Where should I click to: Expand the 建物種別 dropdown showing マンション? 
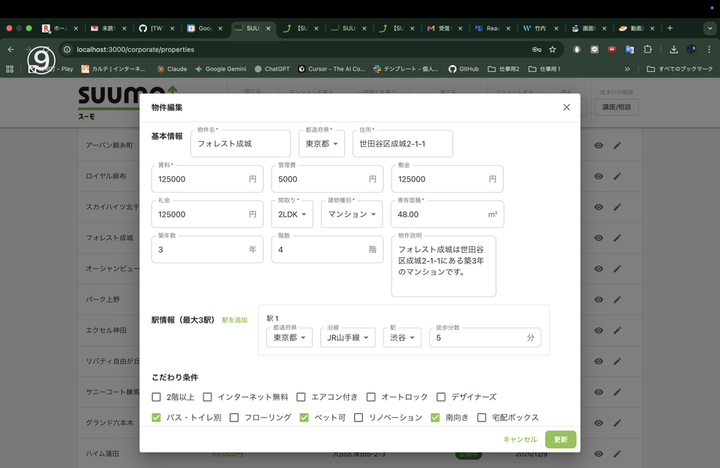point(350,214)
